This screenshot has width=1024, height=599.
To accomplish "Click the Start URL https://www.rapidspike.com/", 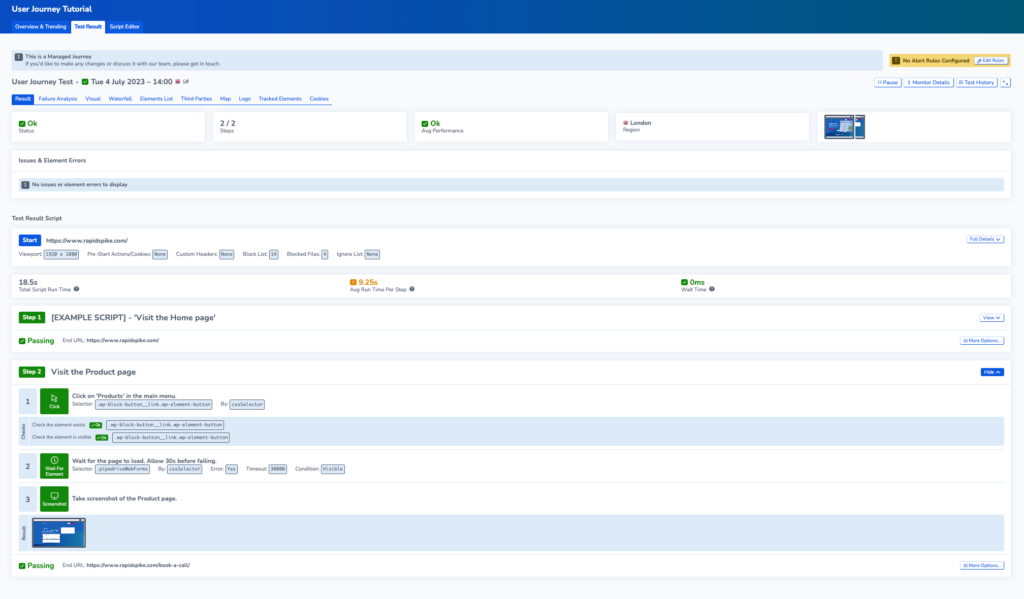I will (x=87, y=240).
